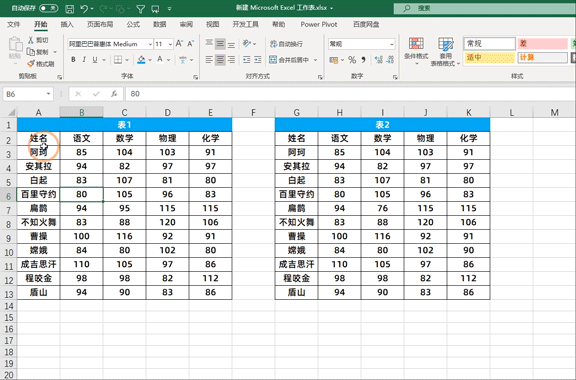The height and width of the screenshot is (380, 576).
Task: Open quick access toolbar customize arrow
Action: point(169,8)
